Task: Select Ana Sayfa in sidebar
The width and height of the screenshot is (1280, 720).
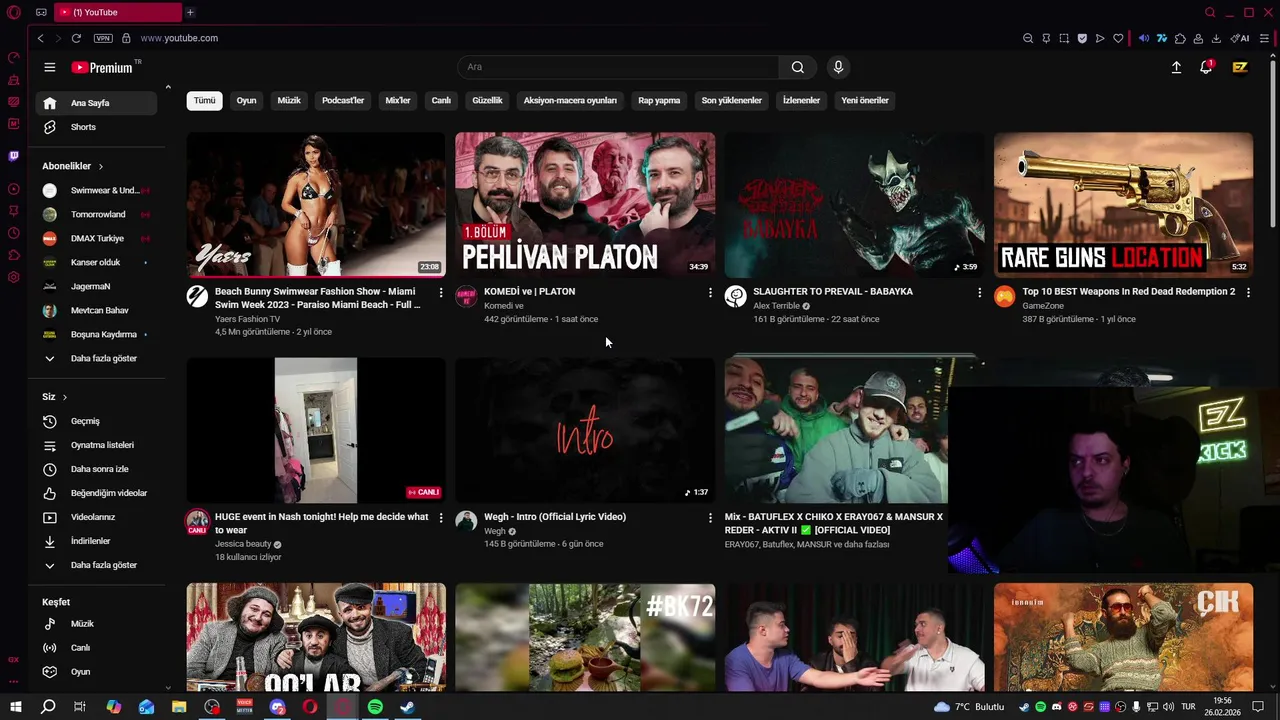Action: pyautogui.click(x=96, y=103)
